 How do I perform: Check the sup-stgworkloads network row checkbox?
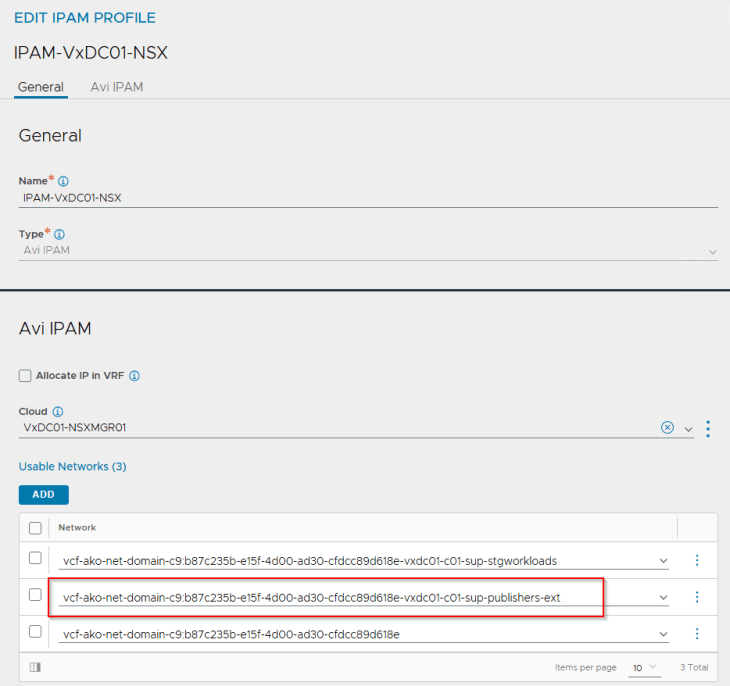coord(35,558)
